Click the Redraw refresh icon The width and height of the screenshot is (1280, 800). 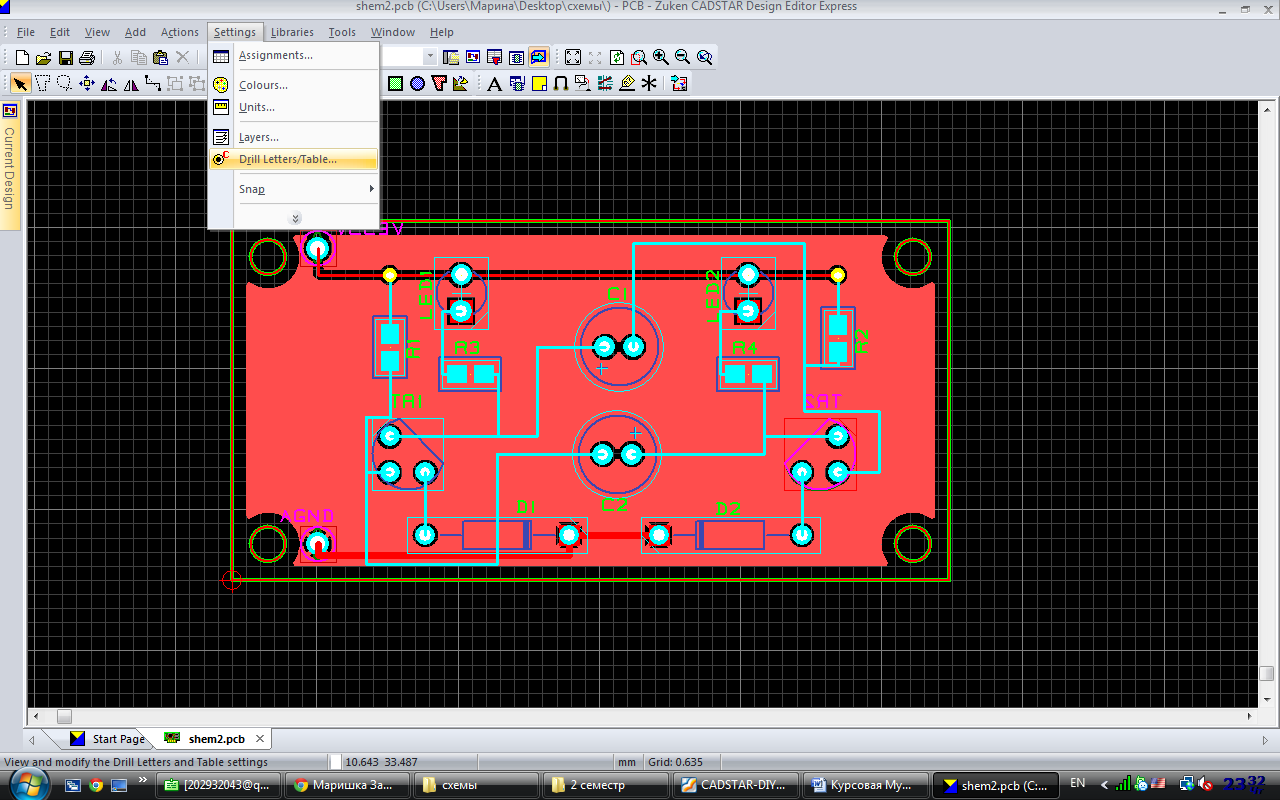[x=617, y=58]
